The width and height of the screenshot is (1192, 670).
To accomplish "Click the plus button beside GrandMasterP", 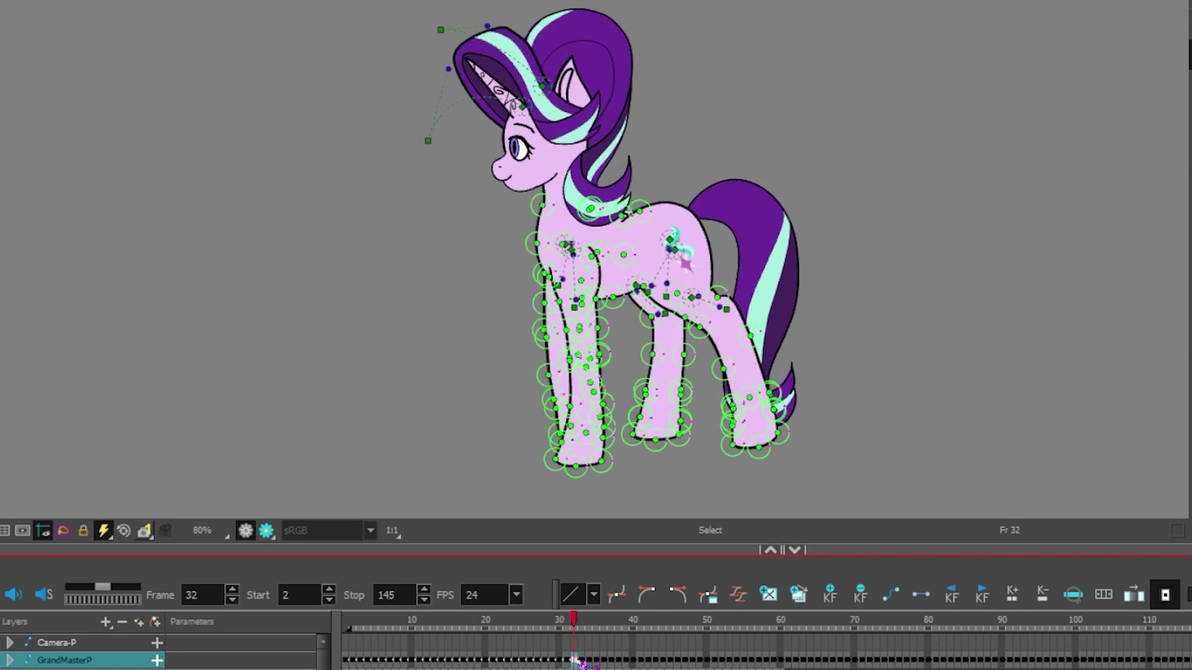I will (156, 661).
